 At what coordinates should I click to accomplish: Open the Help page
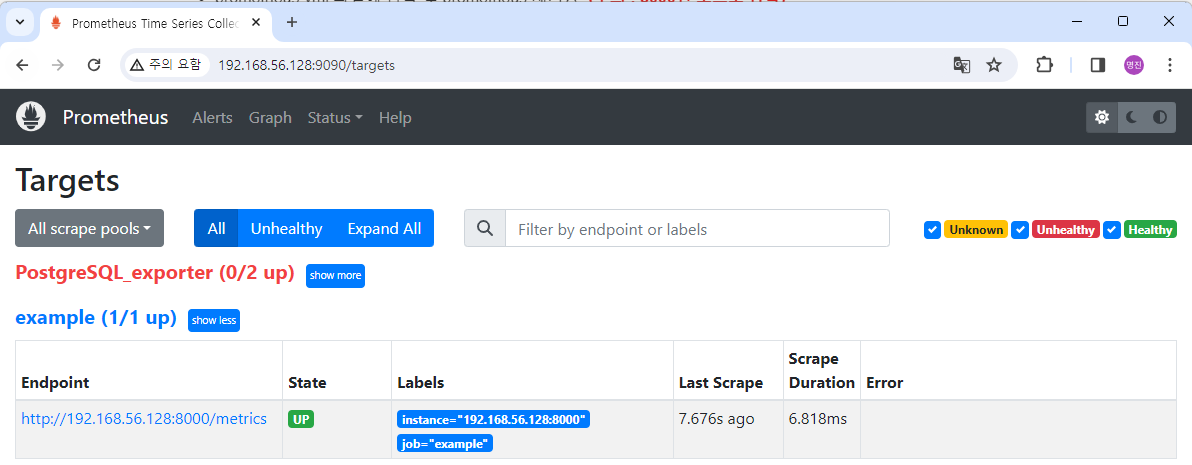click(395, 118)
